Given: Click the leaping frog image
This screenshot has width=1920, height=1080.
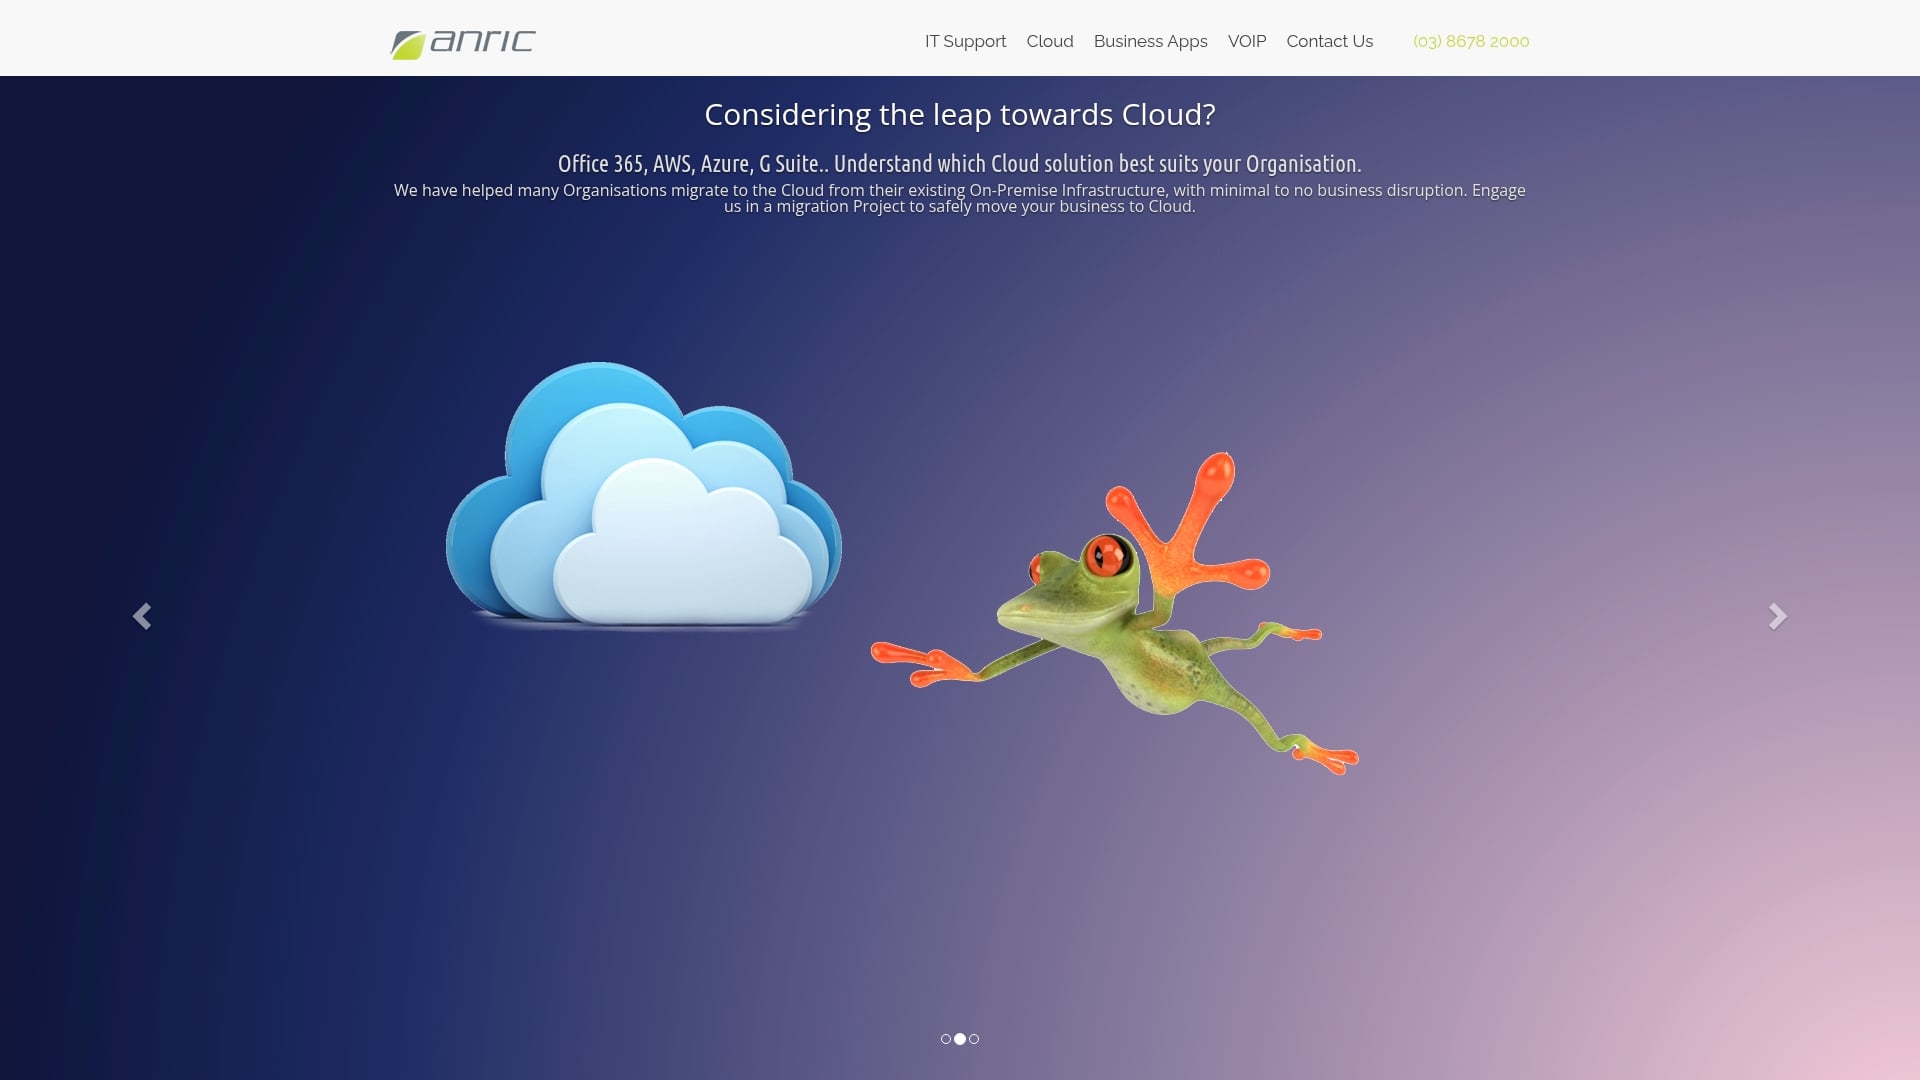Looking at the screenshot, I should point(1115,614).
